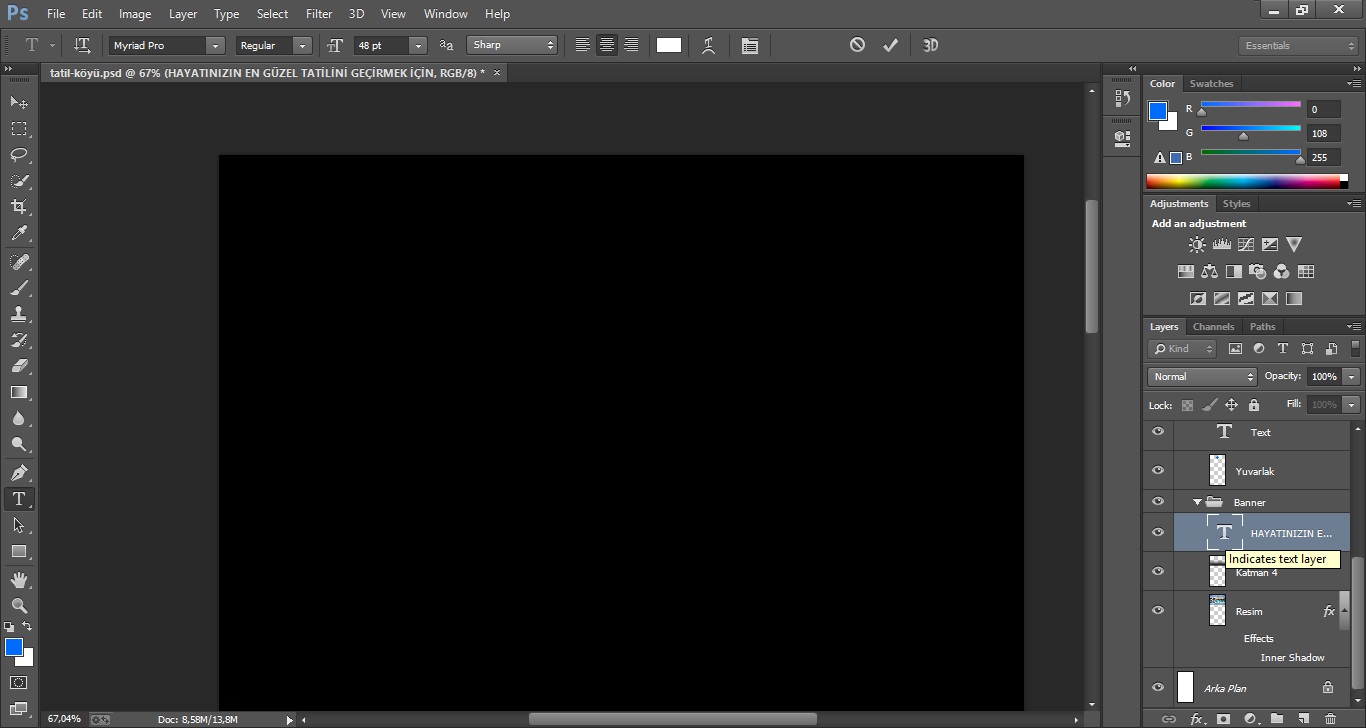This screenshot has height=728, width=1366.
Task: Open the Opacity slider dropdown
Action: (x=1352, y=377)
